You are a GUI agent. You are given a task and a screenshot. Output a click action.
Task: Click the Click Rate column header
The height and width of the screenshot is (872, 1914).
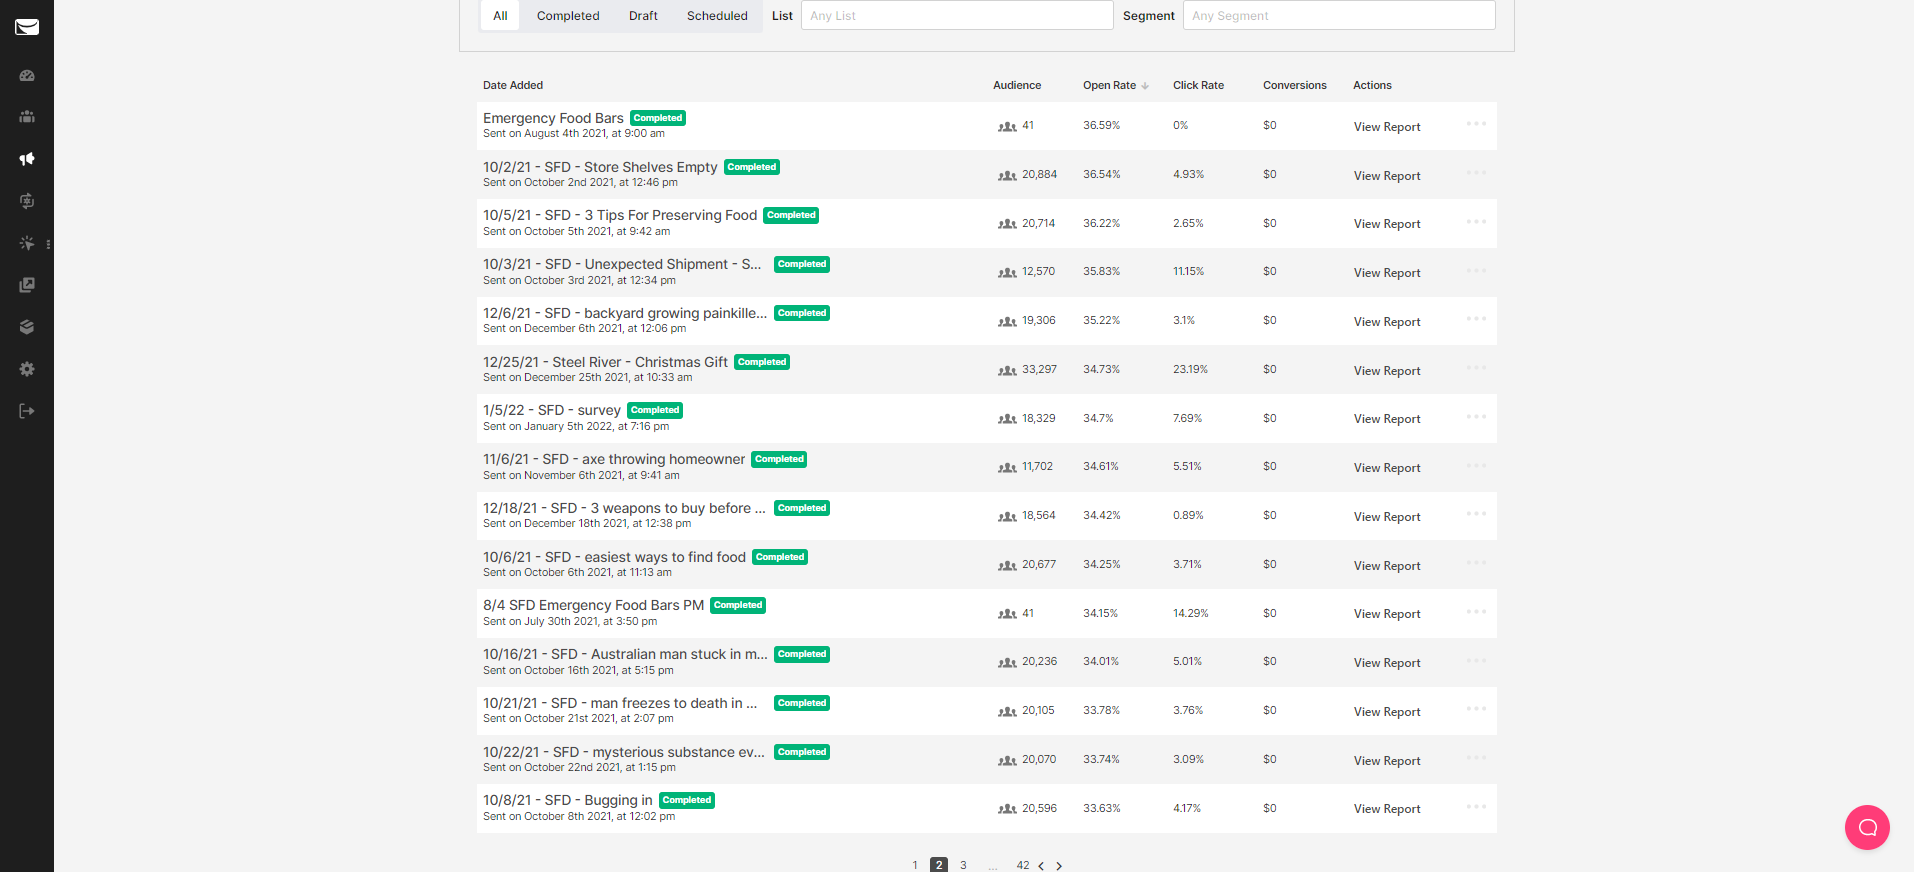click(x=1198, y=86)
